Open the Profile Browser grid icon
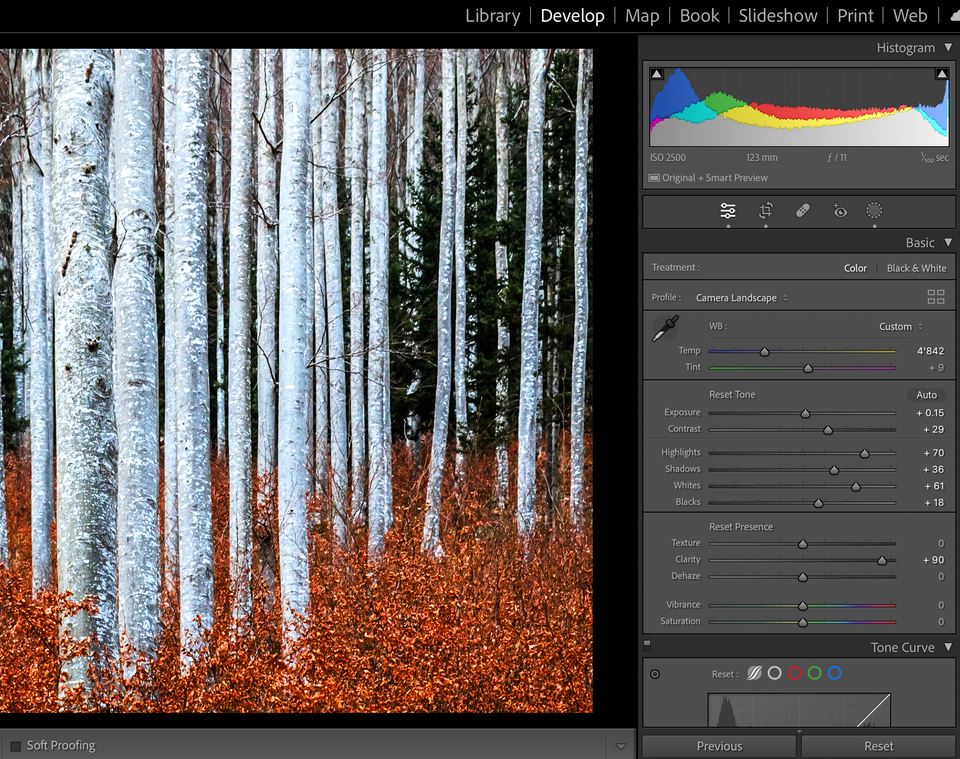This screenshot has height=759, width=960. click(x=935, y=297)
